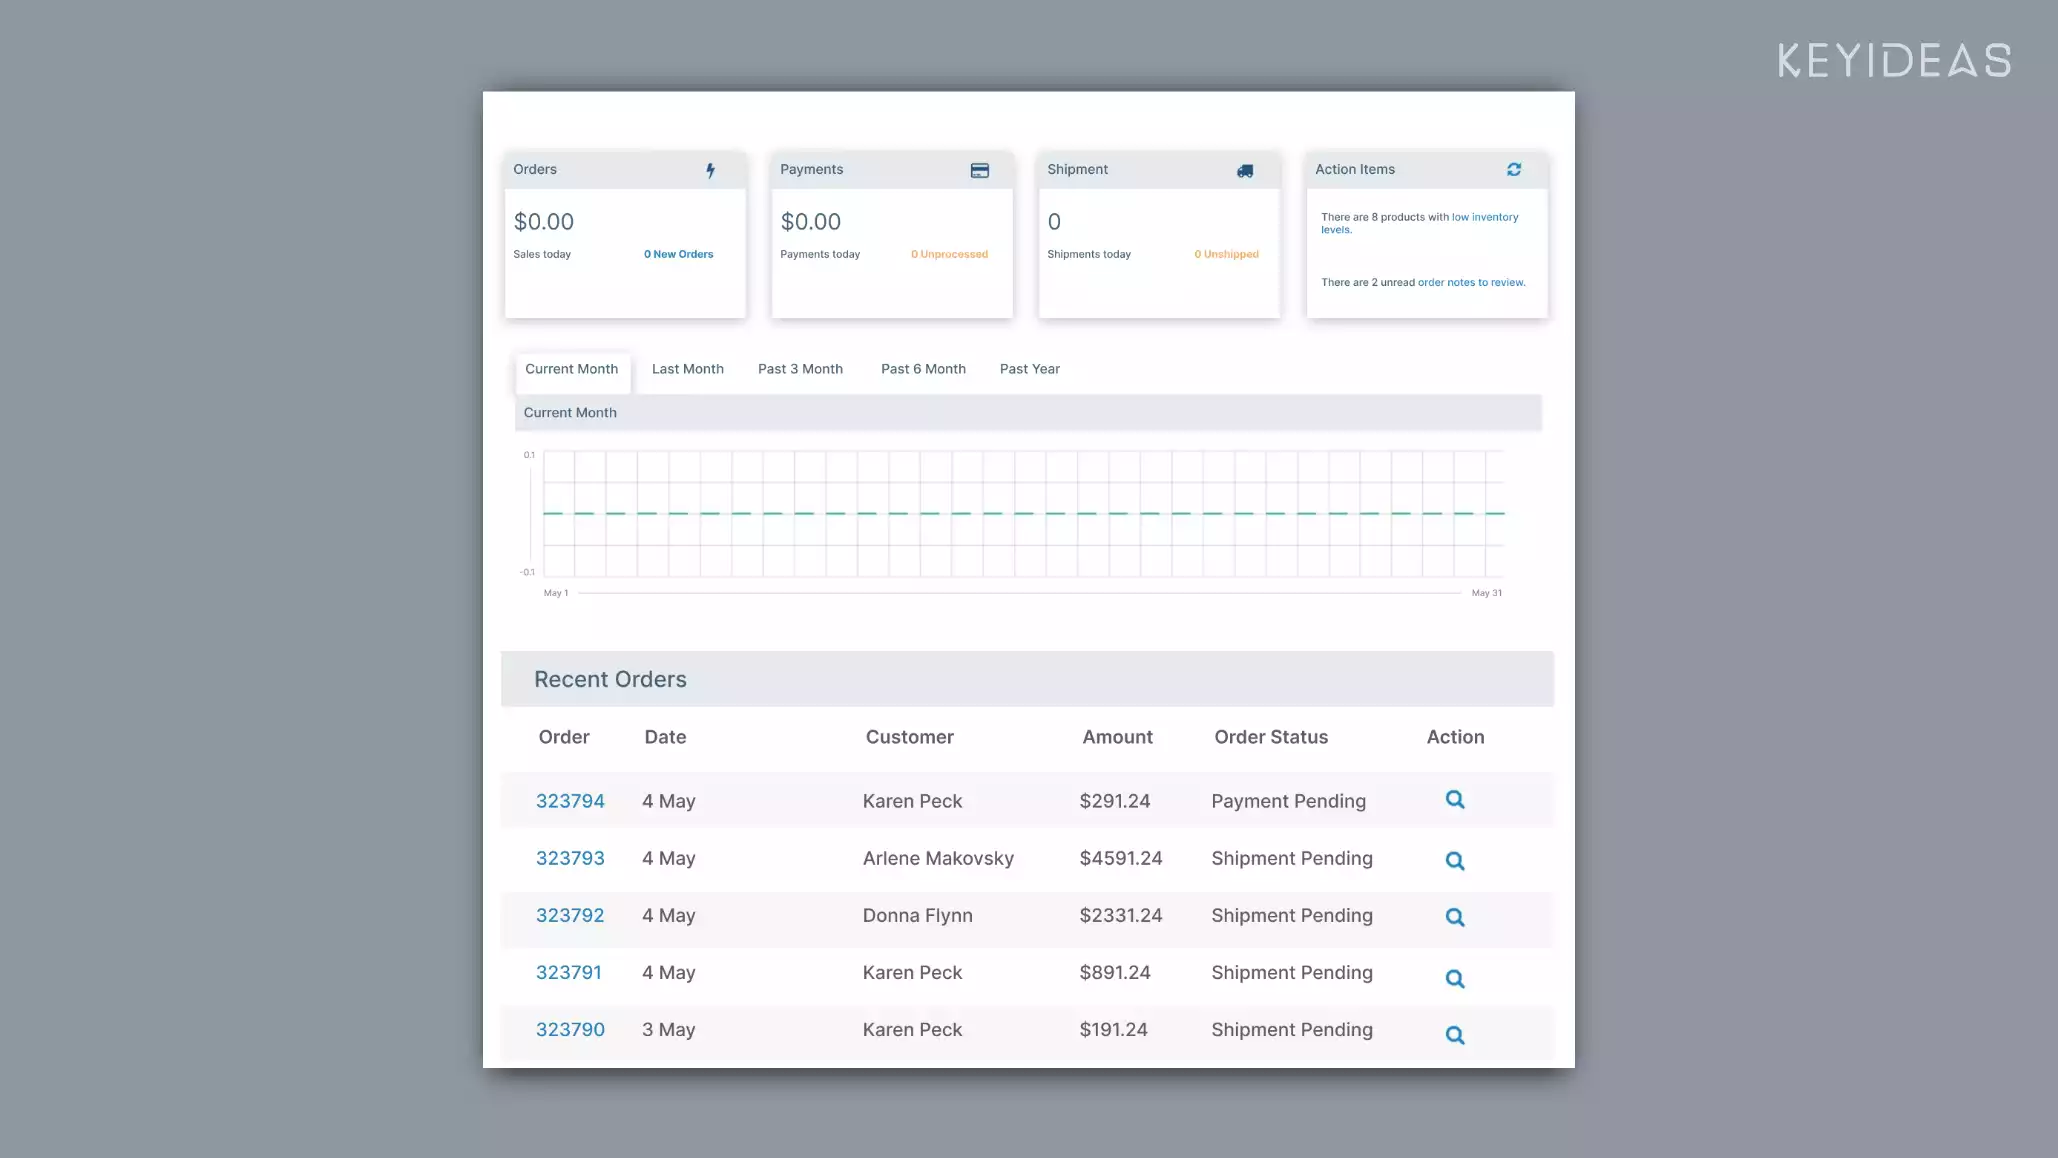Click the Action column header

(1455, 737)
